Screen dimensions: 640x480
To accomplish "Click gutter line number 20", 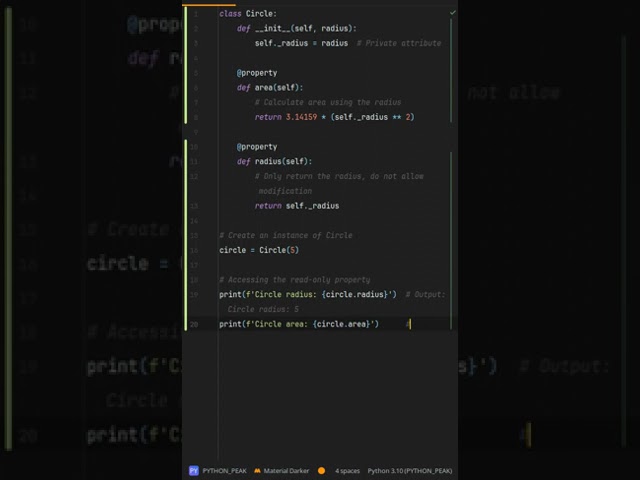I will (x=194, y=324).
